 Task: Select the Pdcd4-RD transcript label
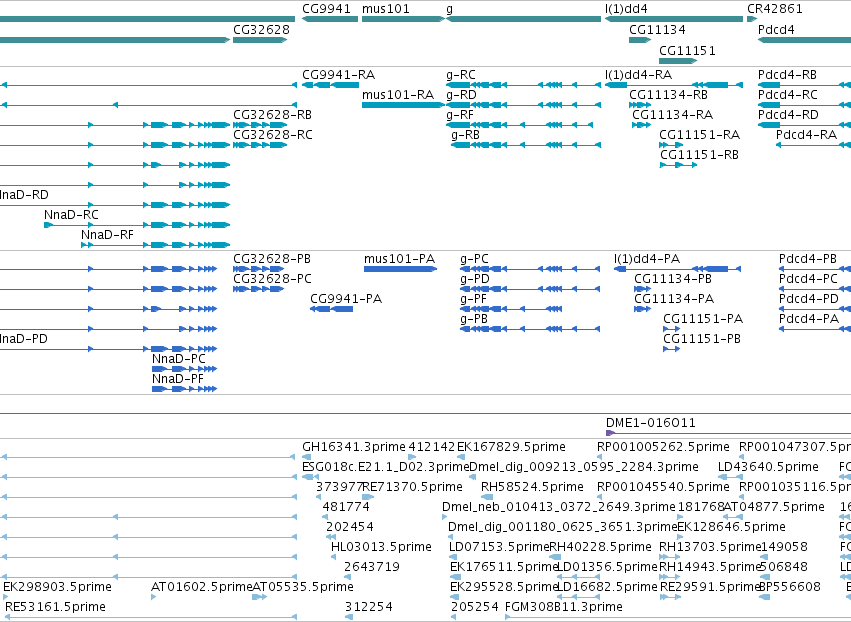[788, 115]
